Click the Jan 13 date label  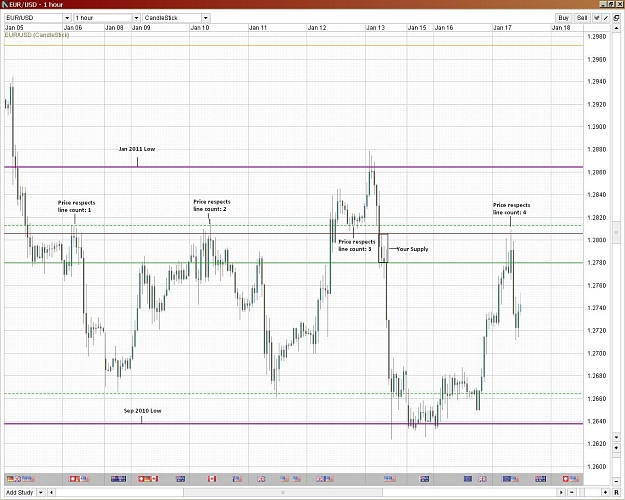375,28
